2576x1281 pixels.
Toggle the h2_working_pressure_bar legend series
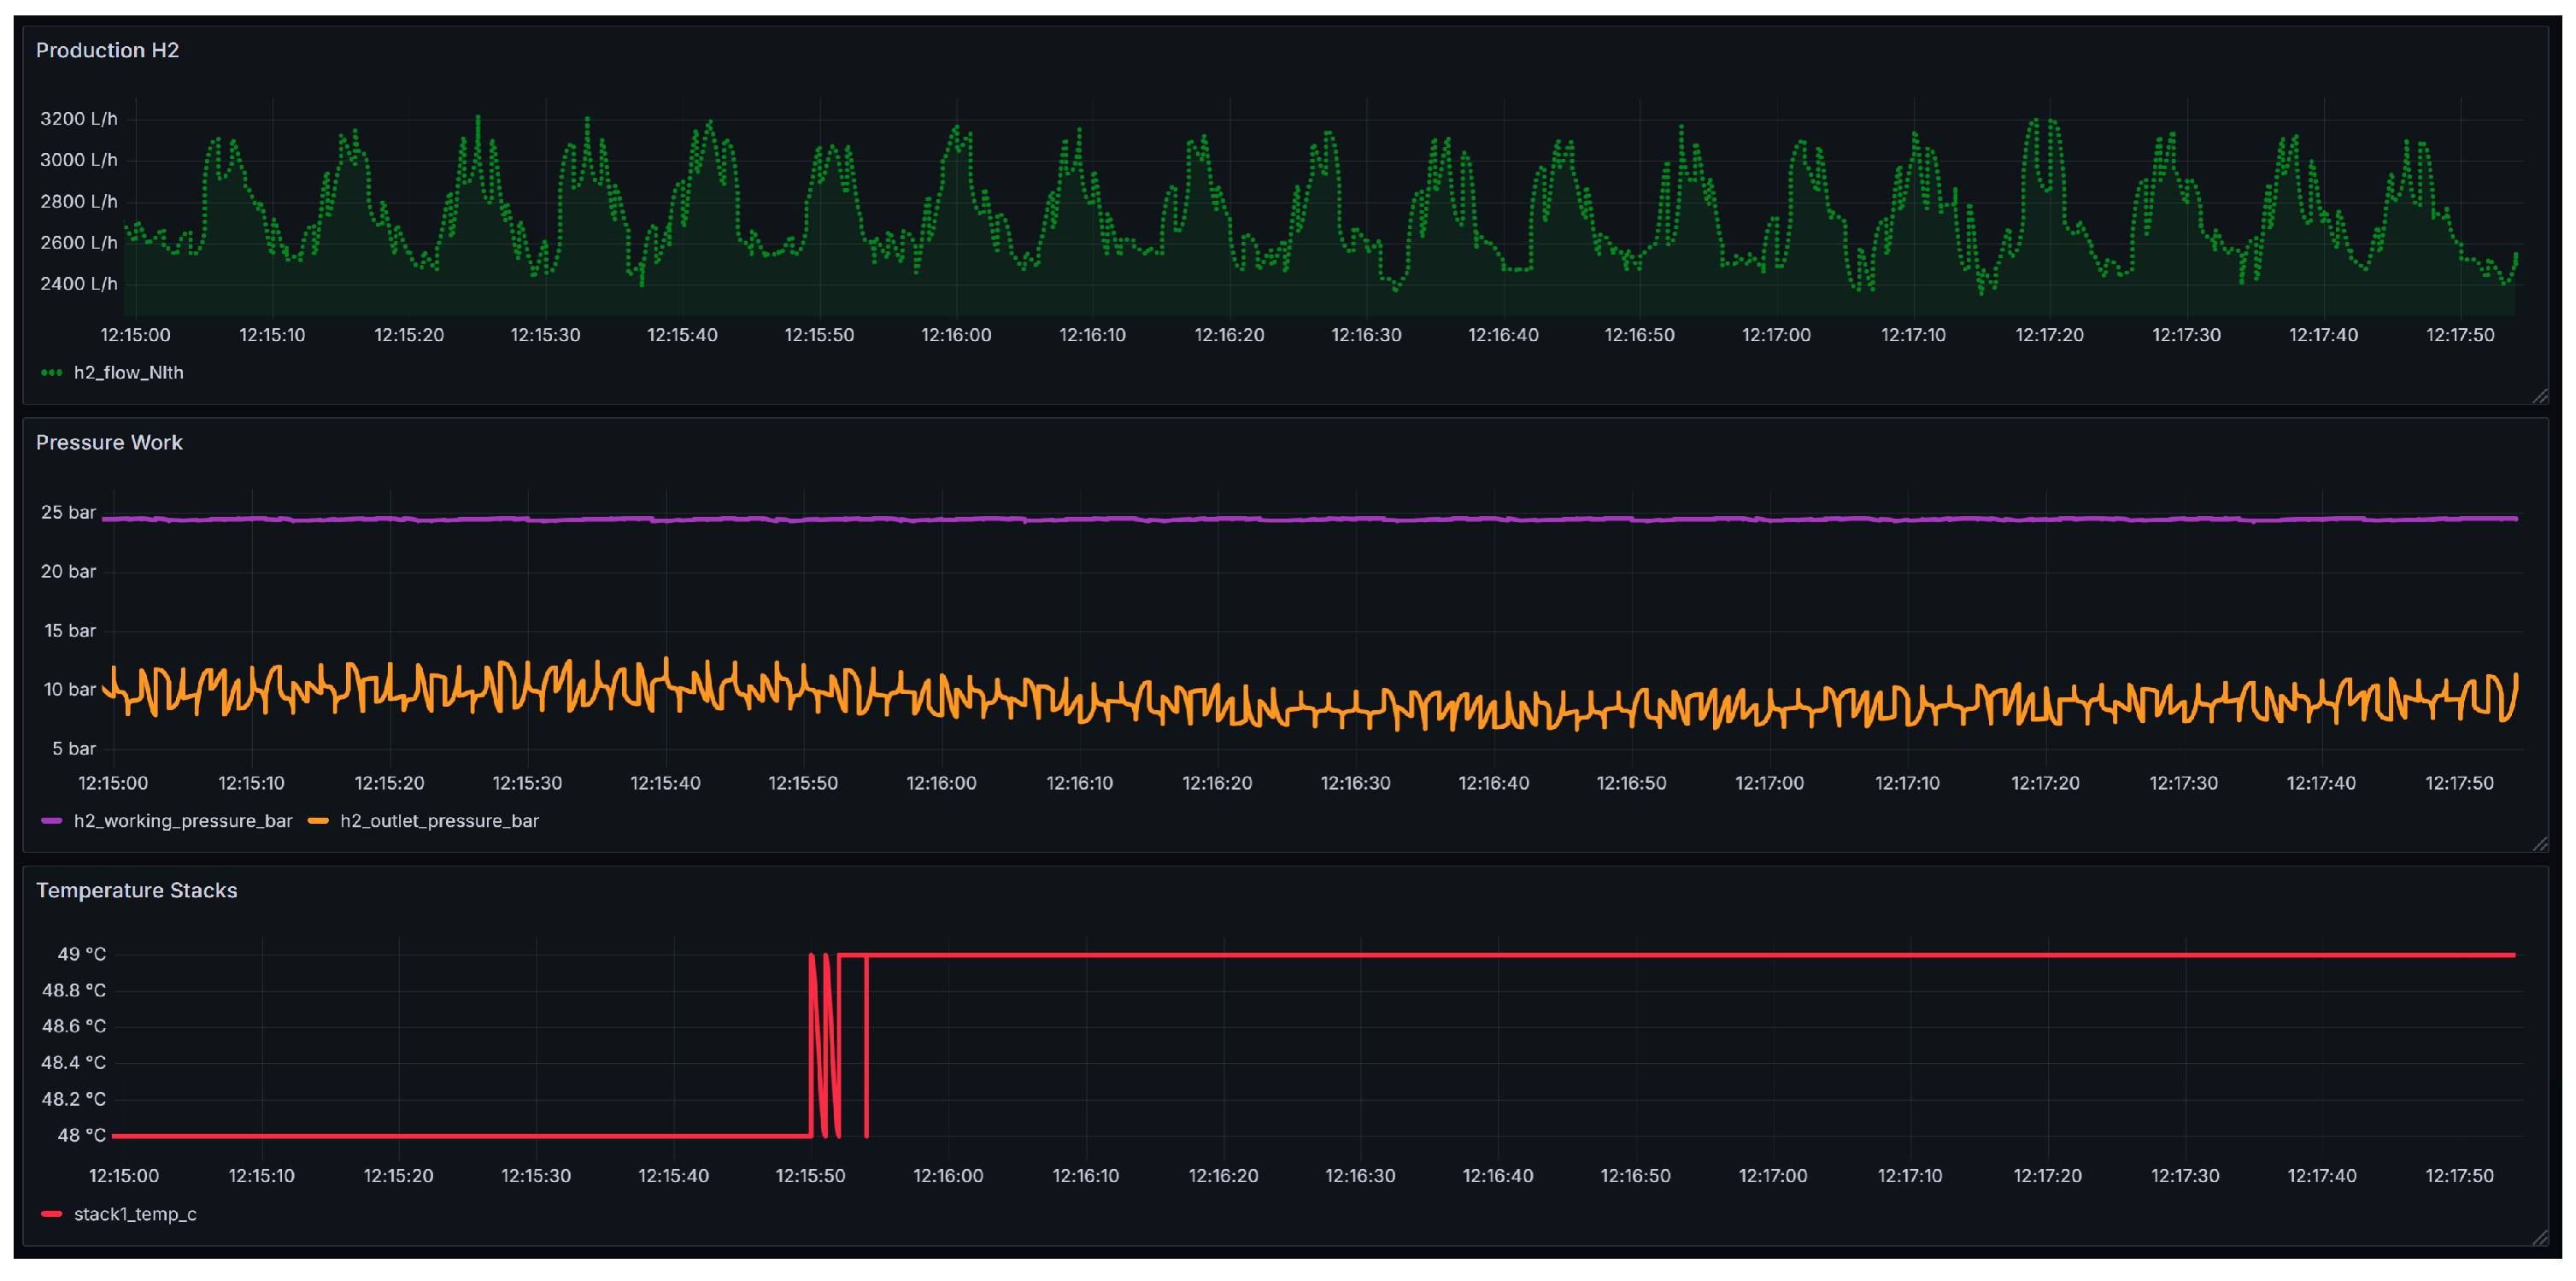(x=183, y=821)
